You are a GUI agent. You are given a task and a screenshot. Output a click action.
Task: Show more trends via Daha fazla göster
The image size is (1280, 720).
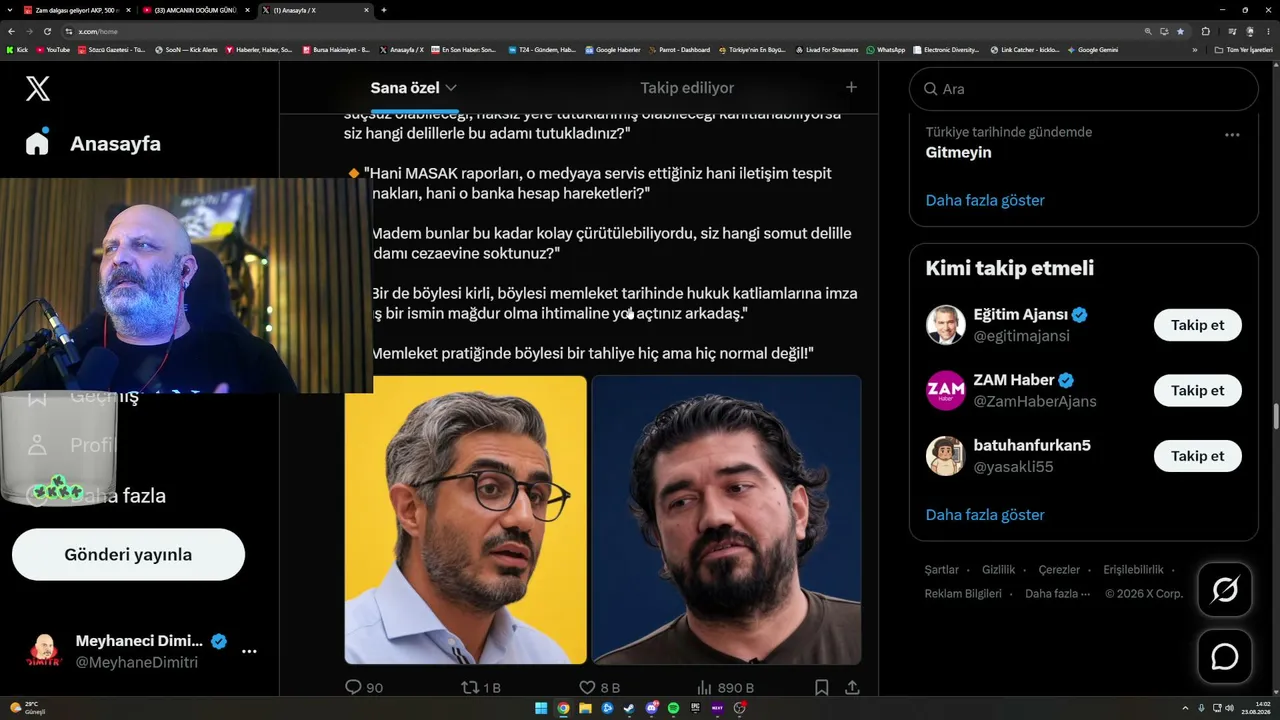click(985, 200)
